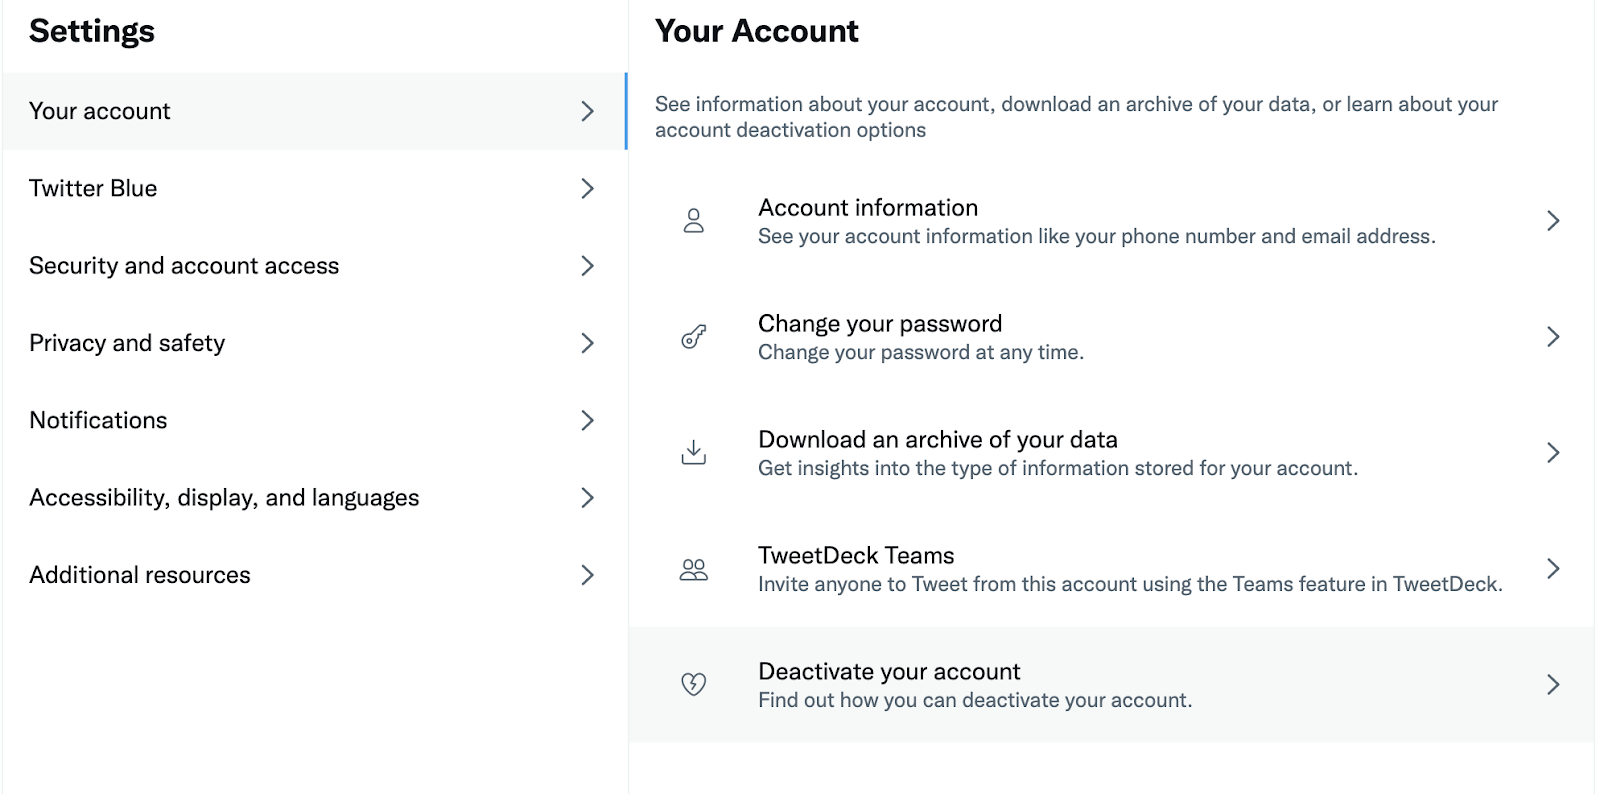The width and height of the screenshot is (1600, 794).
Task: Open Download an archive of your data
Action: coord(937,440)
